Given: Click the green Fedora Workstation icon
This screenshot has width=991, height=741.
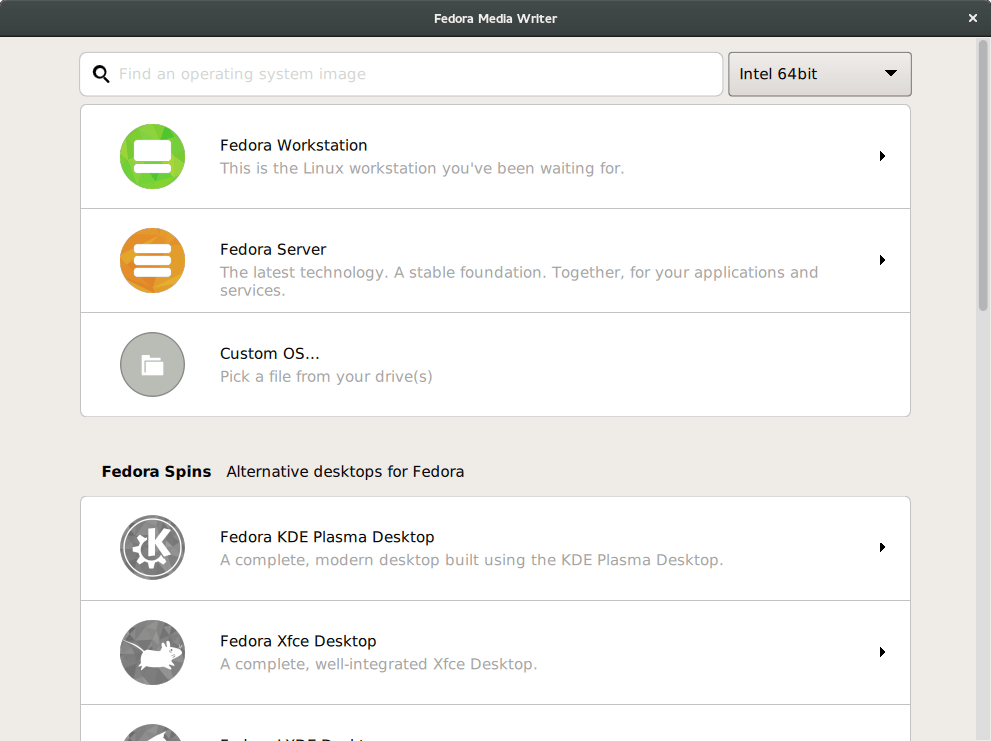Looking at the screenshot, I should (x=152, y=156).
